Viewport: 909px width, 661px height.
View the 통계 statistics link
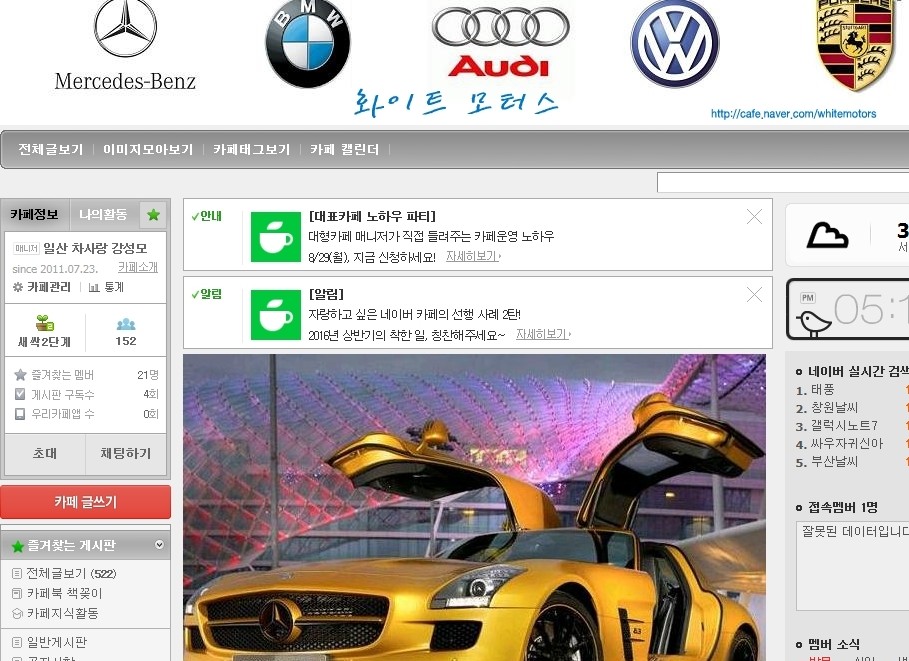114,287
